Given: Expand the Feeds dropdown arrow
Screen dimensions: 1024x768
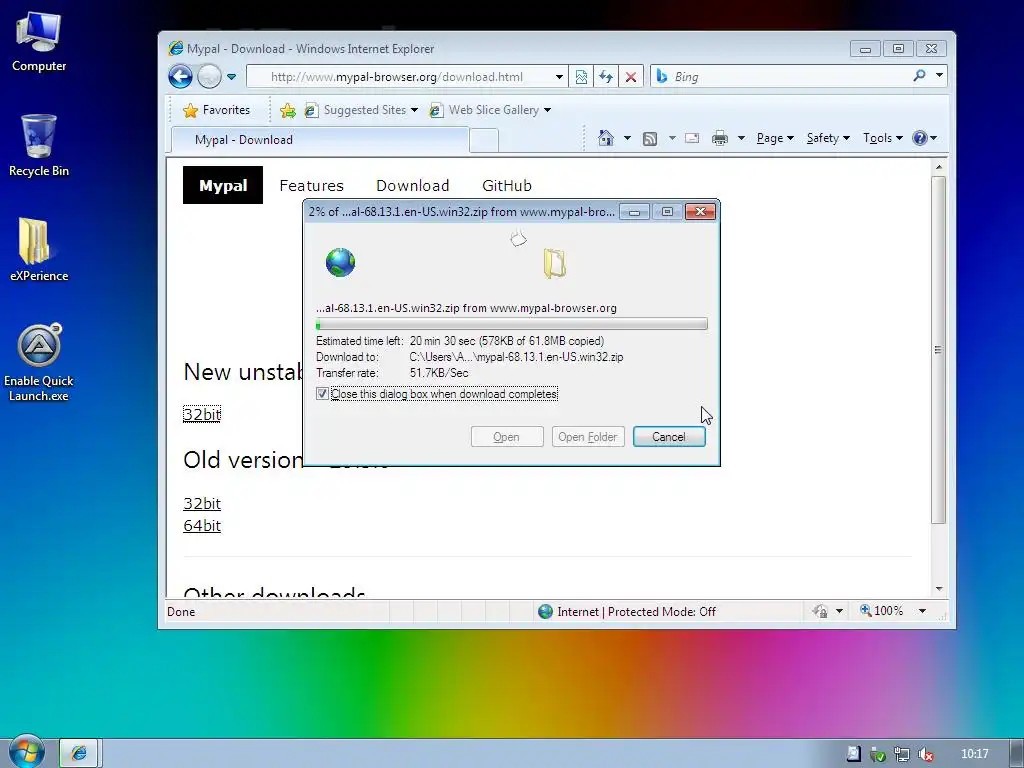Looking at the screenshot, I should 671,138.
